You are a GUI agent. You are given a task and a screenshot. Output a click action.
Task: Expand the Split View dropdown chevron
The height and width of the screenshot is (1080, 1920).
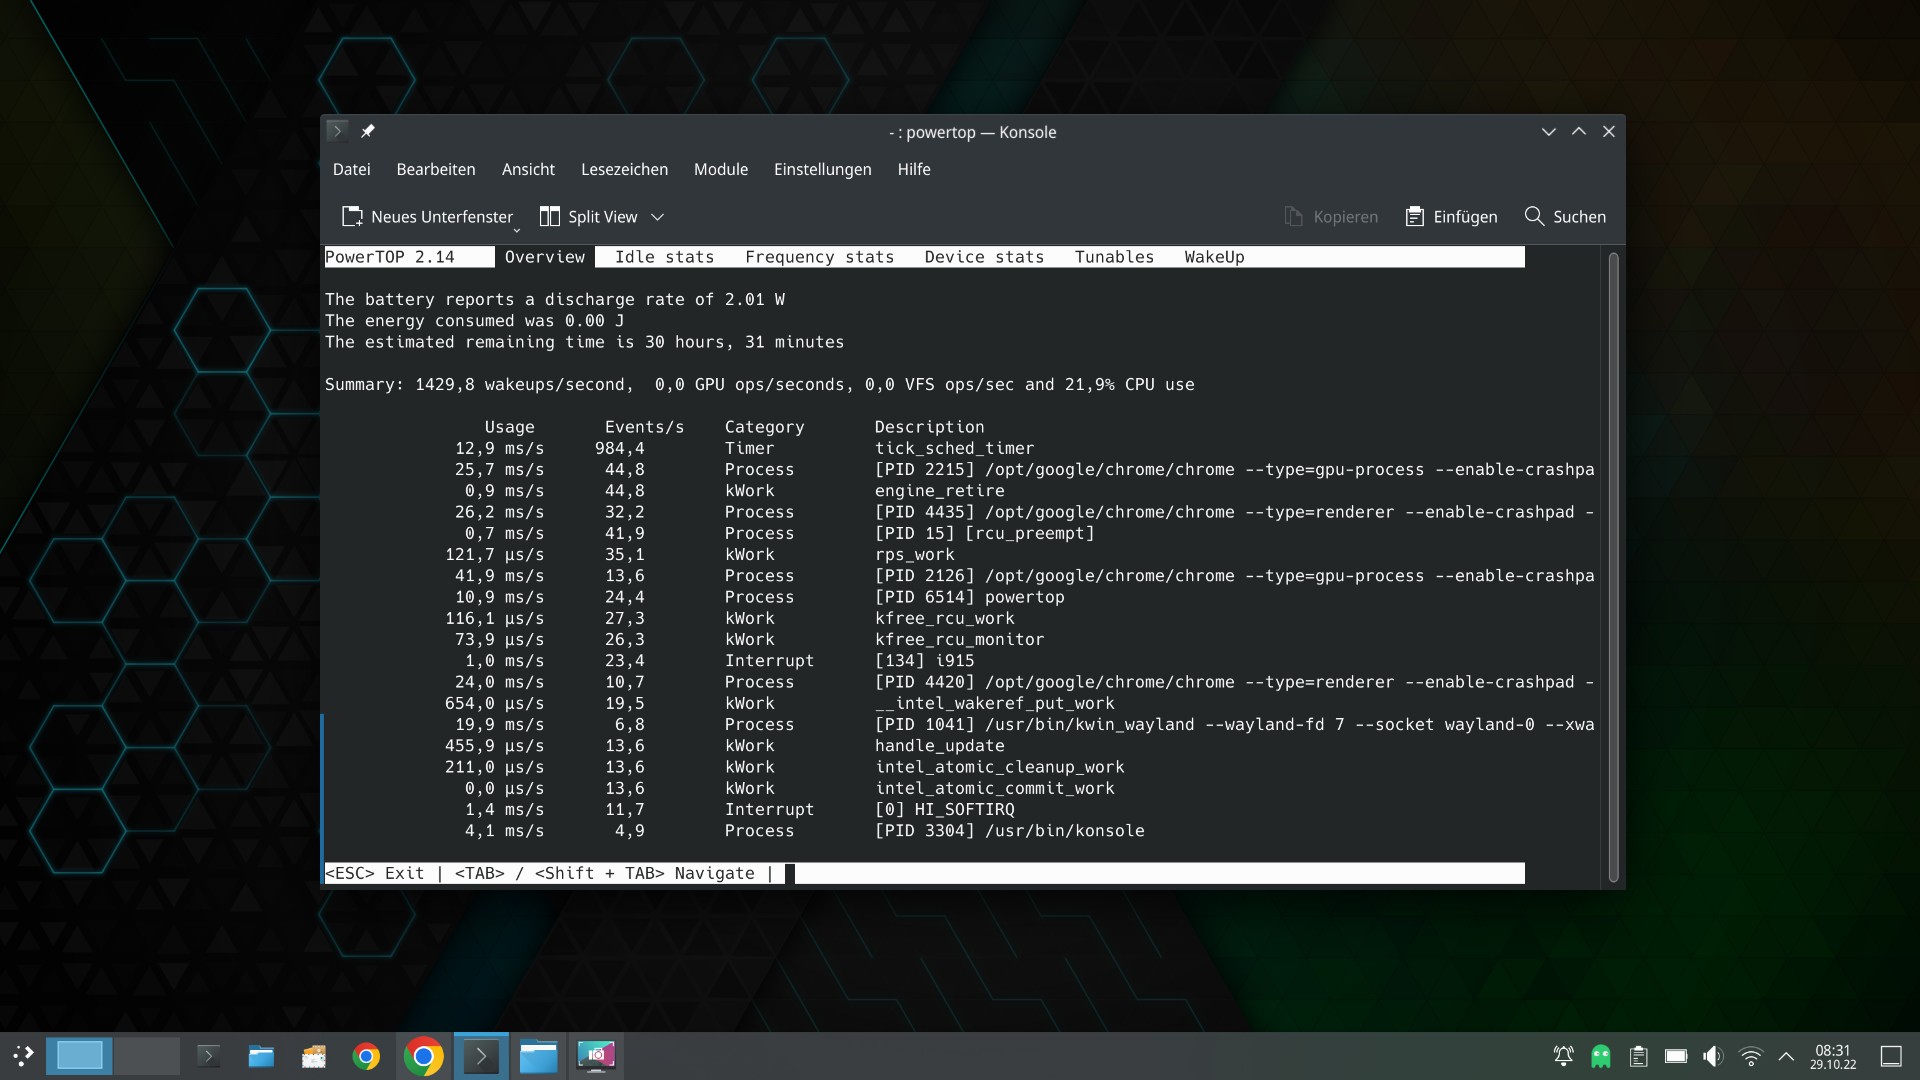(x=658, y=217)
